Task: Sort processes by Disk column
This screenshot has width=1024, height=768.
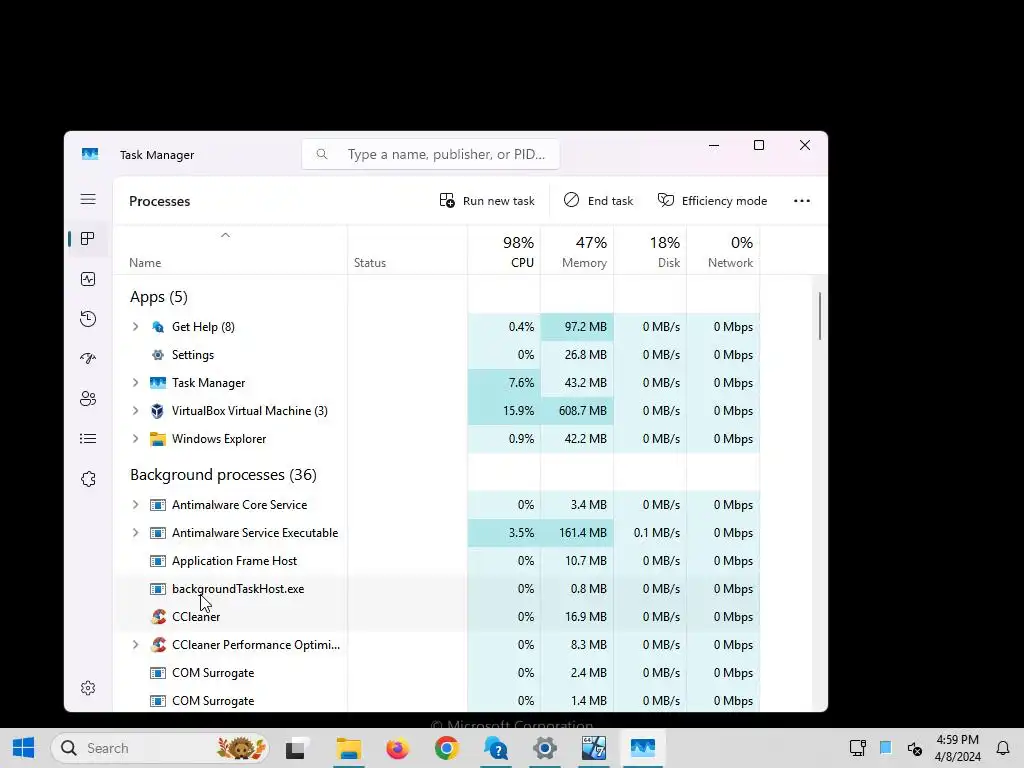Action: (x=650, y=251)
